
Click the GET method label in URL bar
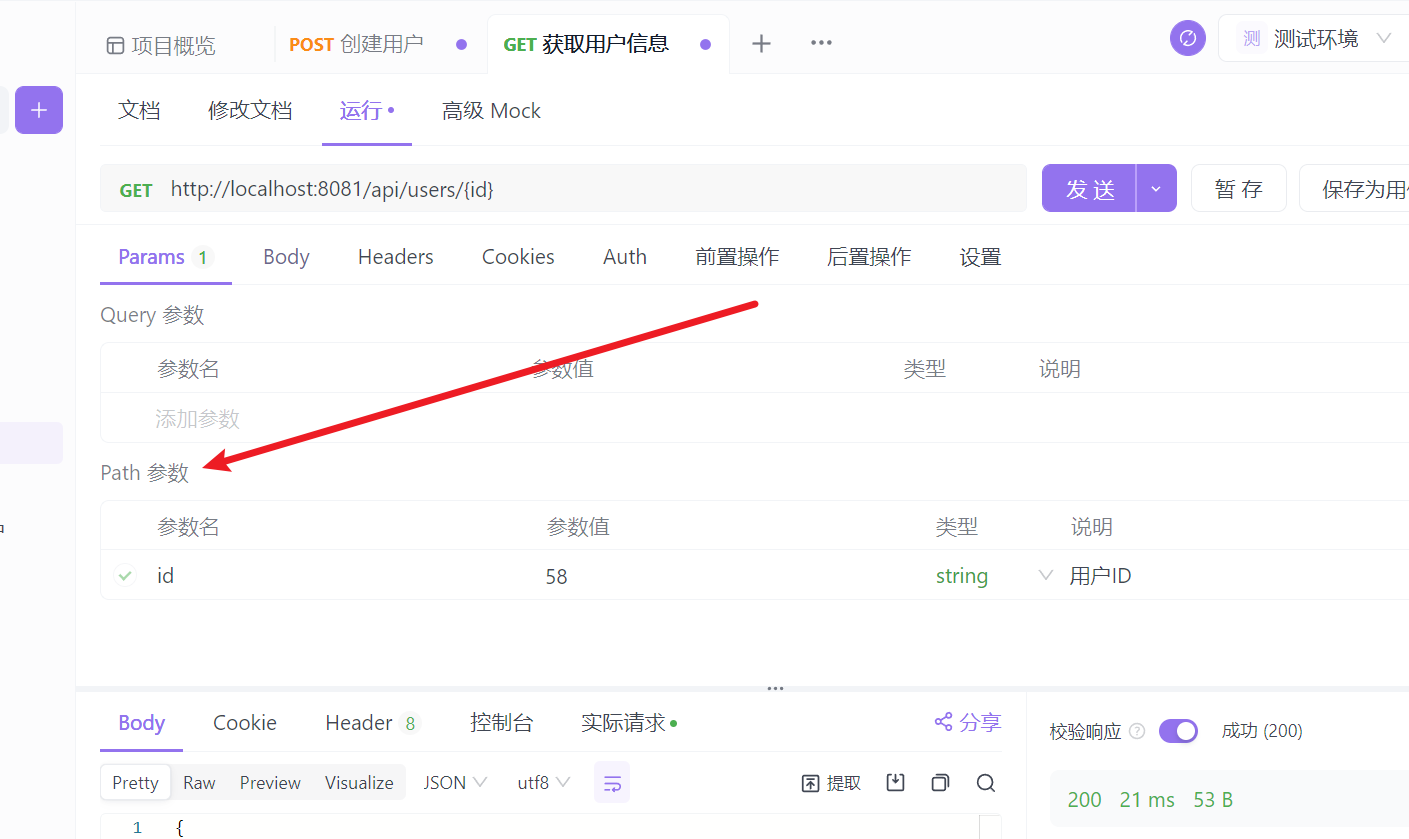pos(136,190)
